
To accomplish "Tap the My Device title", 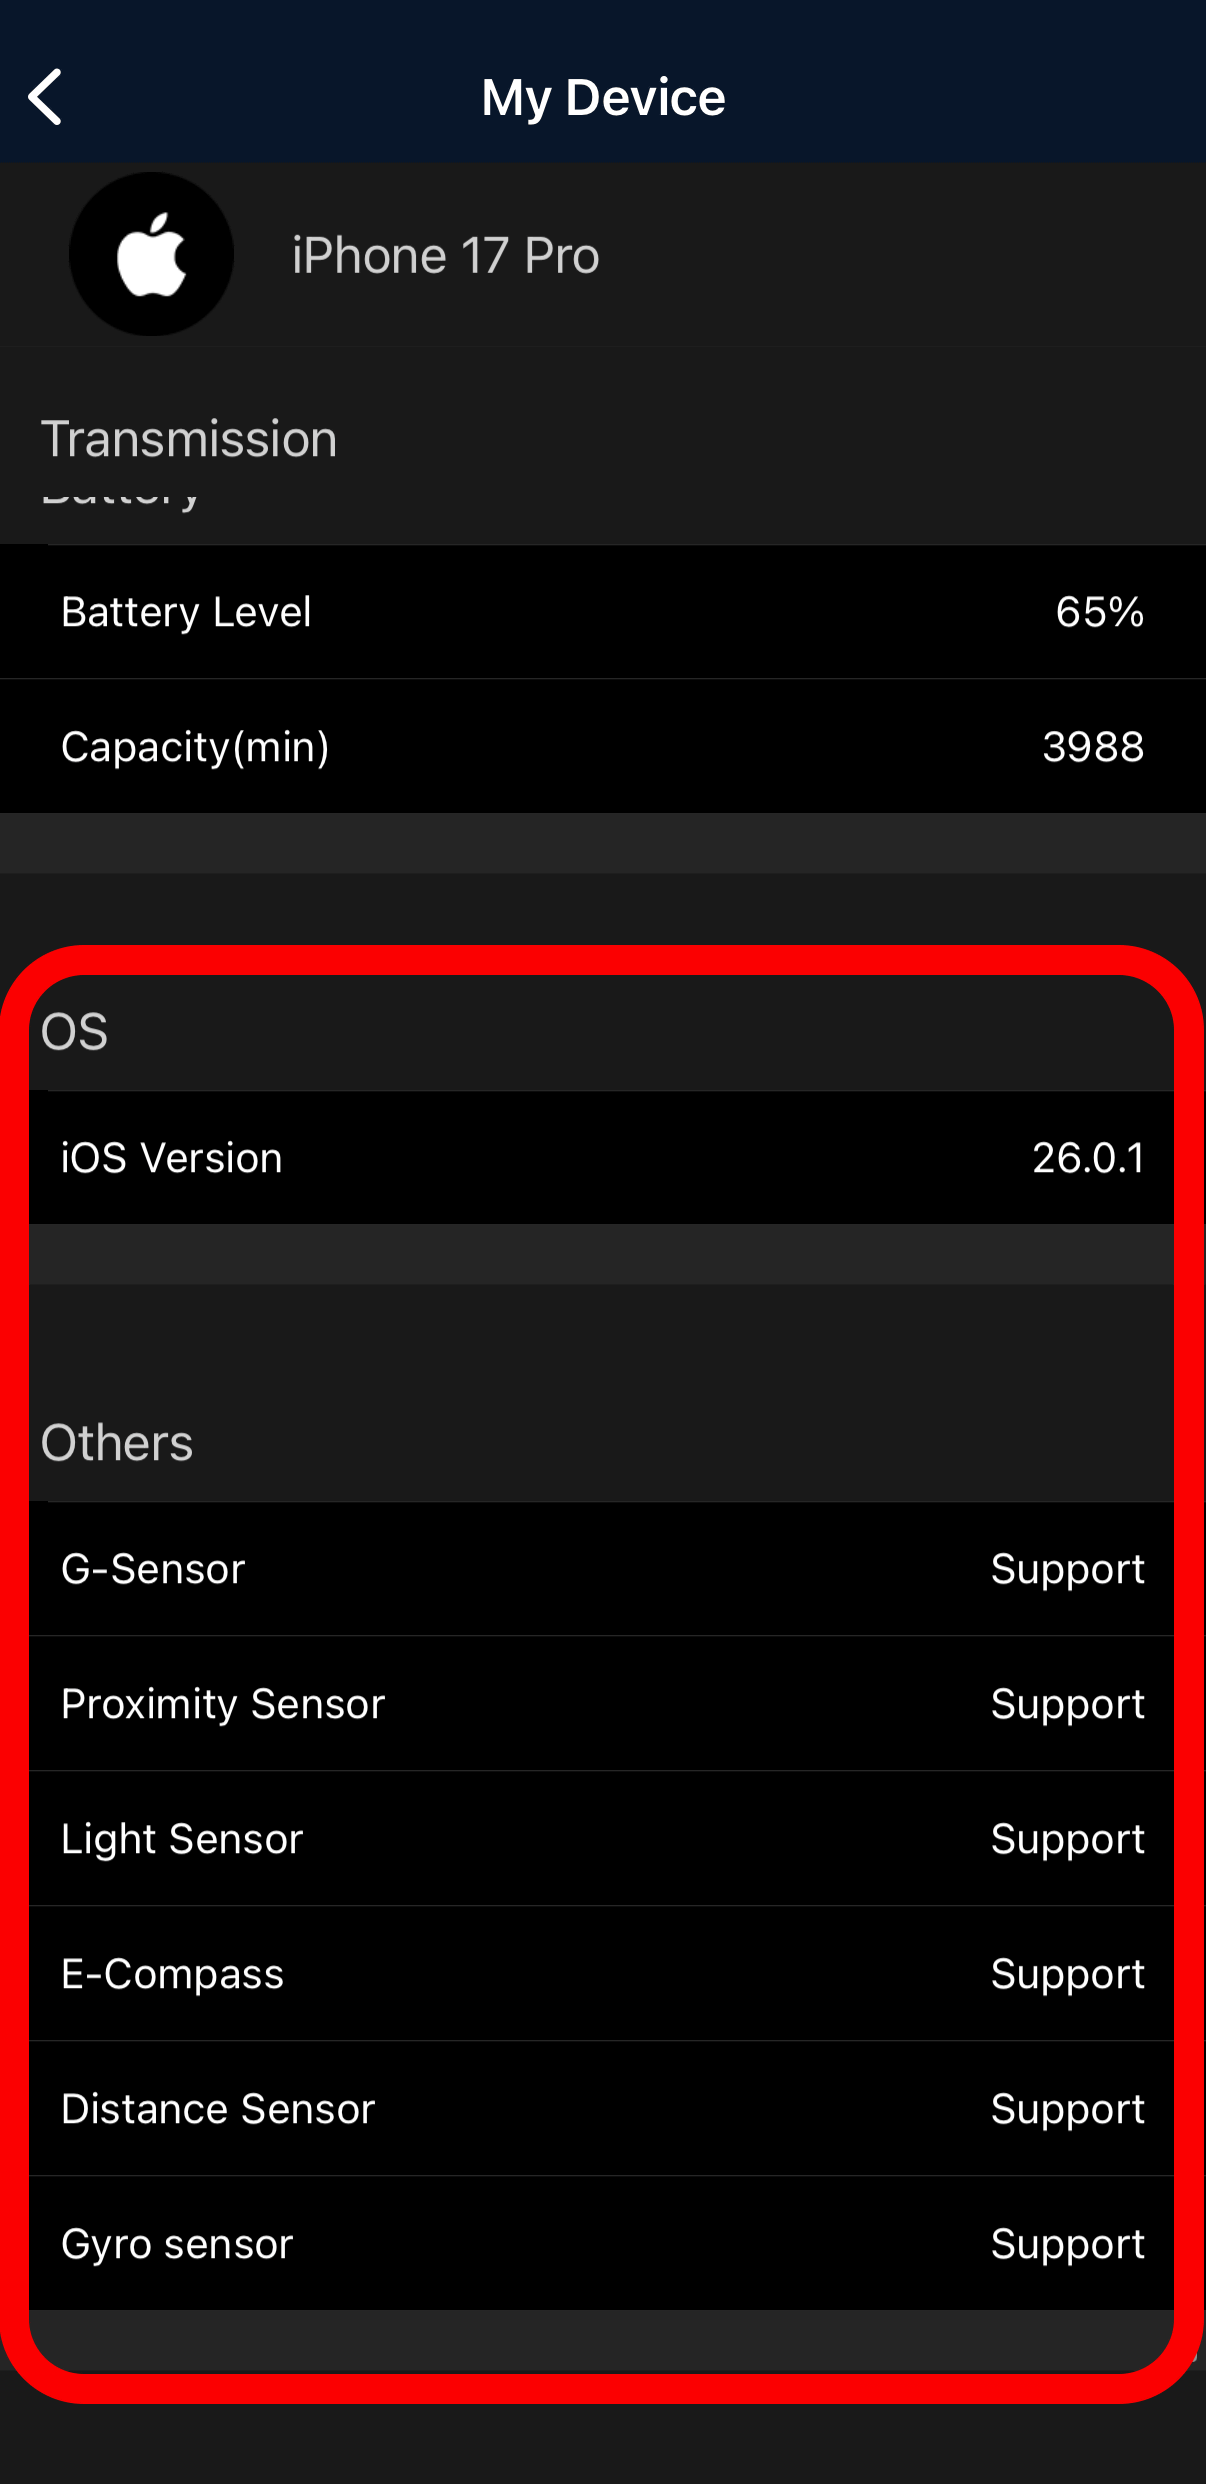I will 603,98.
